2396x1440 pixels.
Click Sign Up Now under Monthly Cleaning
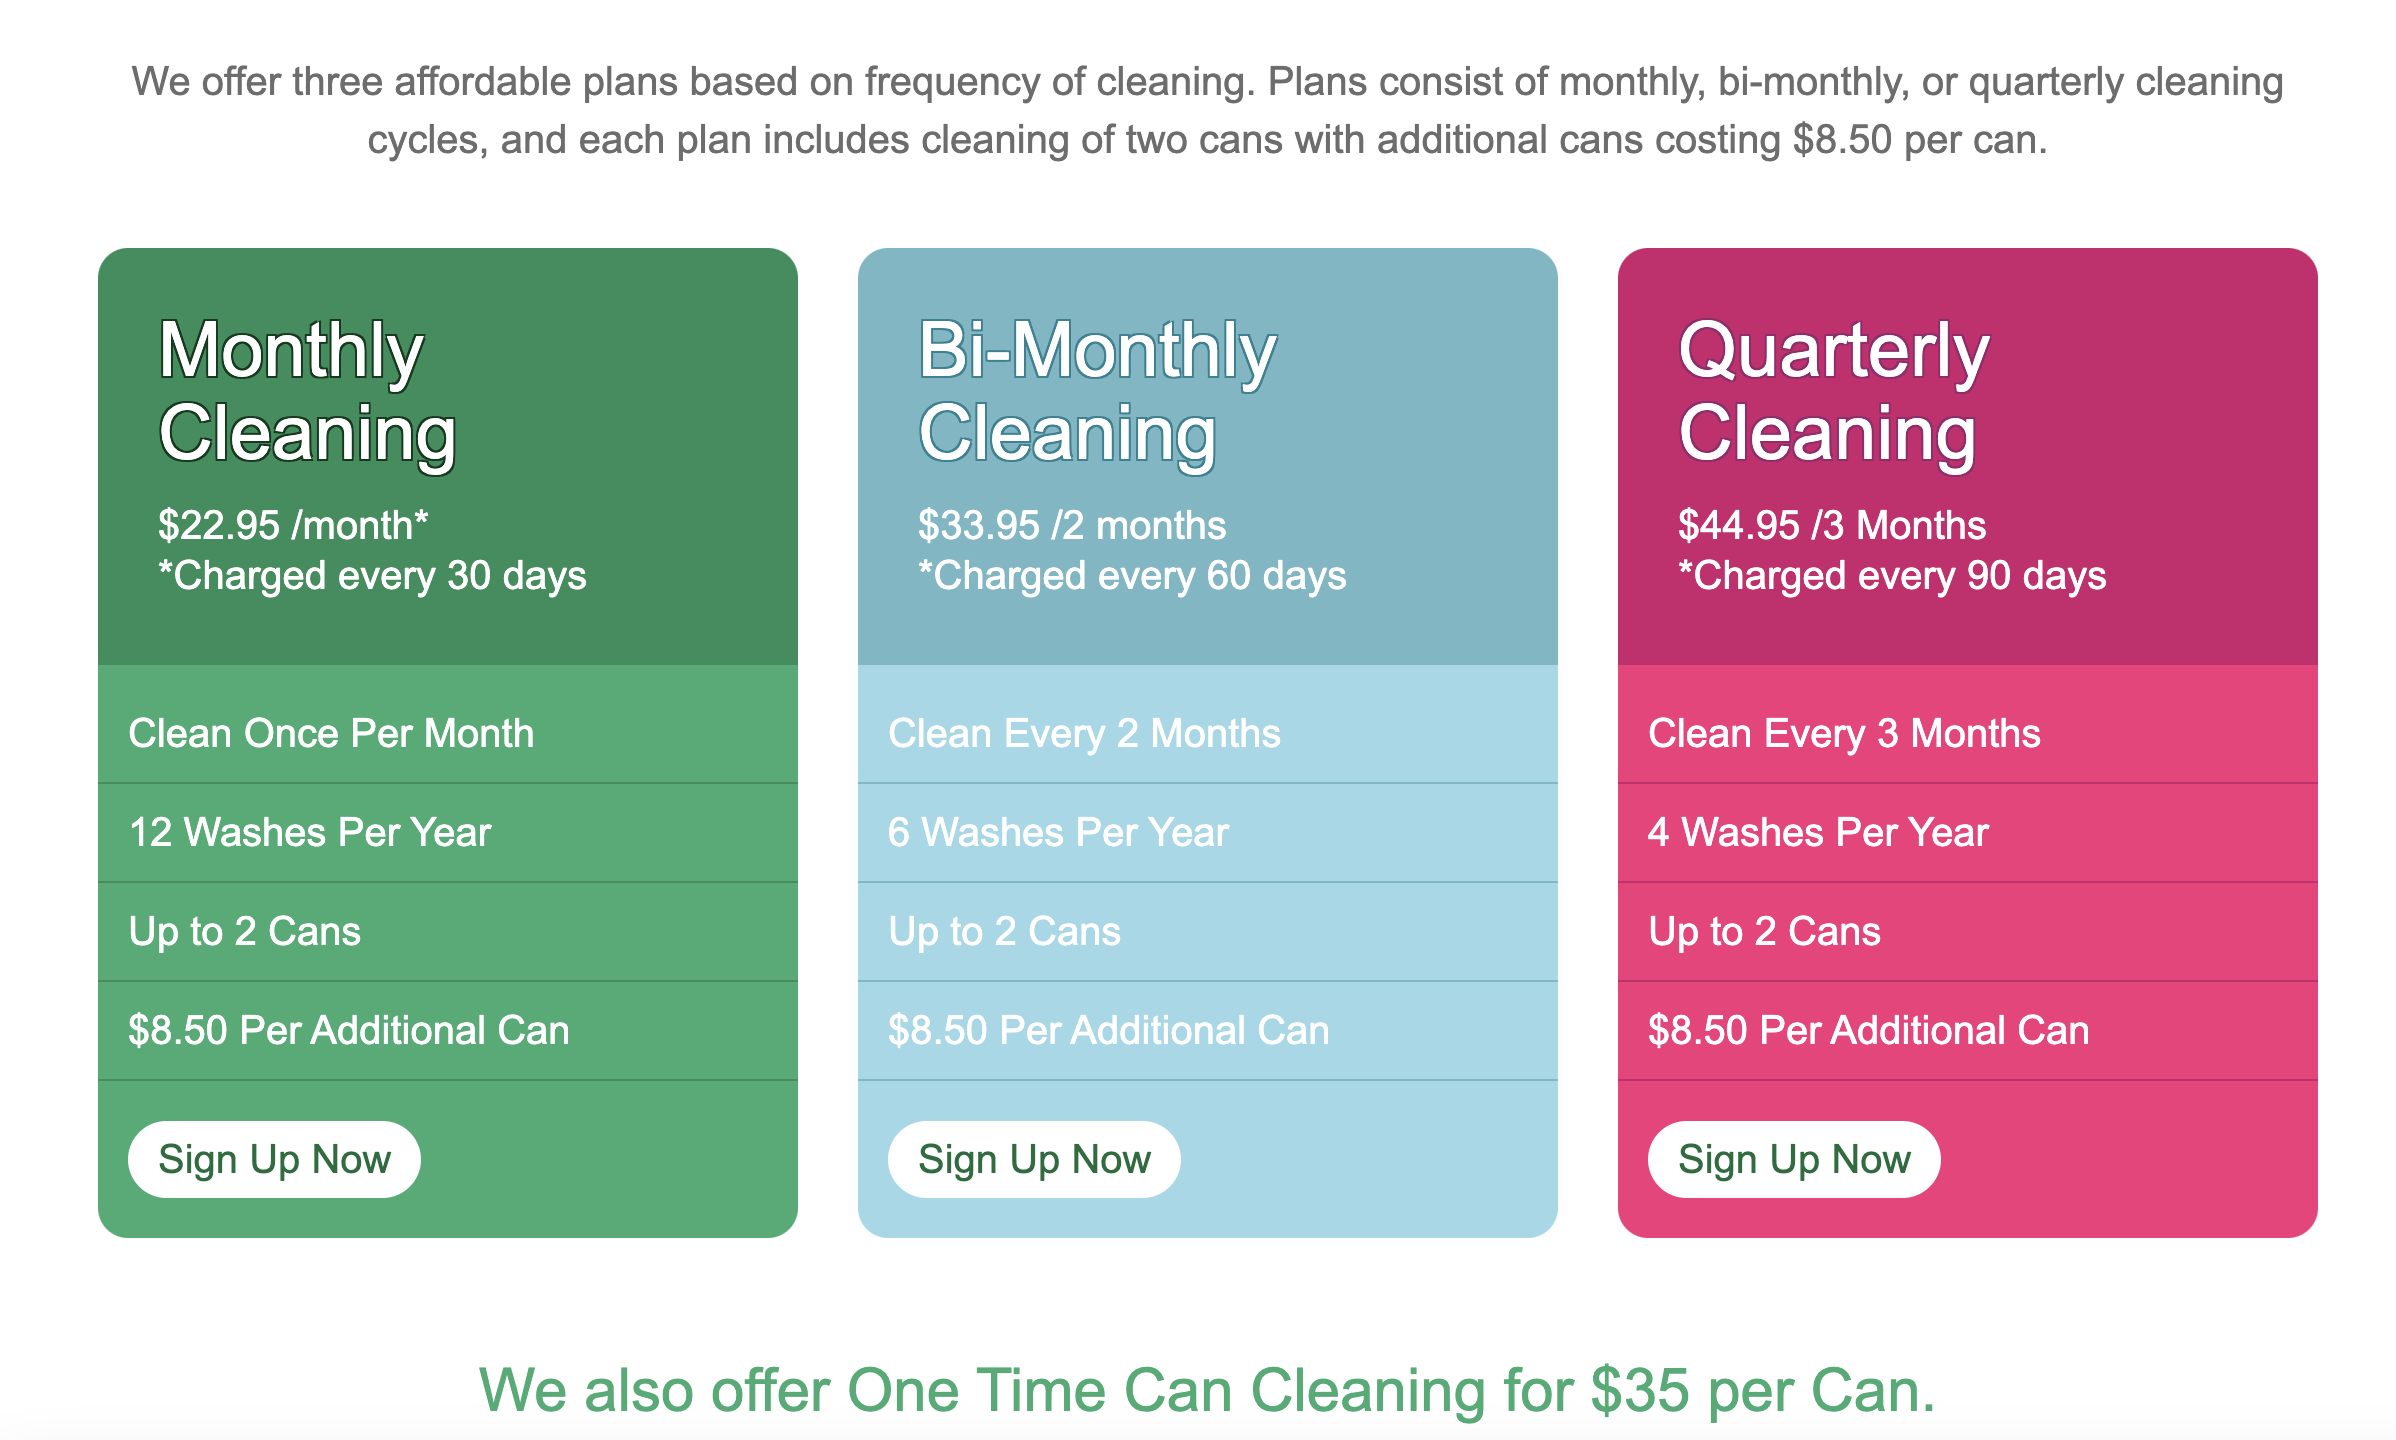click(274, 1158)
